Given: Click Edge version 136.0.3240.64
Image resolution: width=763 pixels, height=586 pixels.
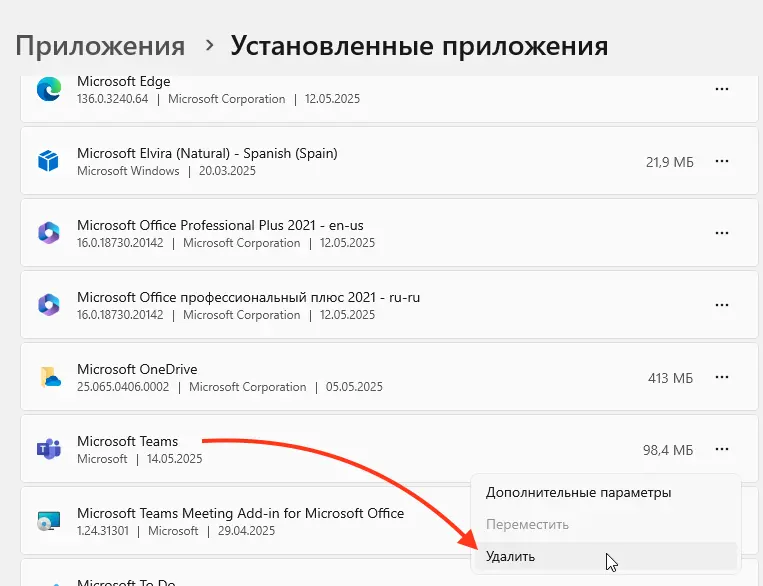Looking at the screenshot, I should [112, 99].
